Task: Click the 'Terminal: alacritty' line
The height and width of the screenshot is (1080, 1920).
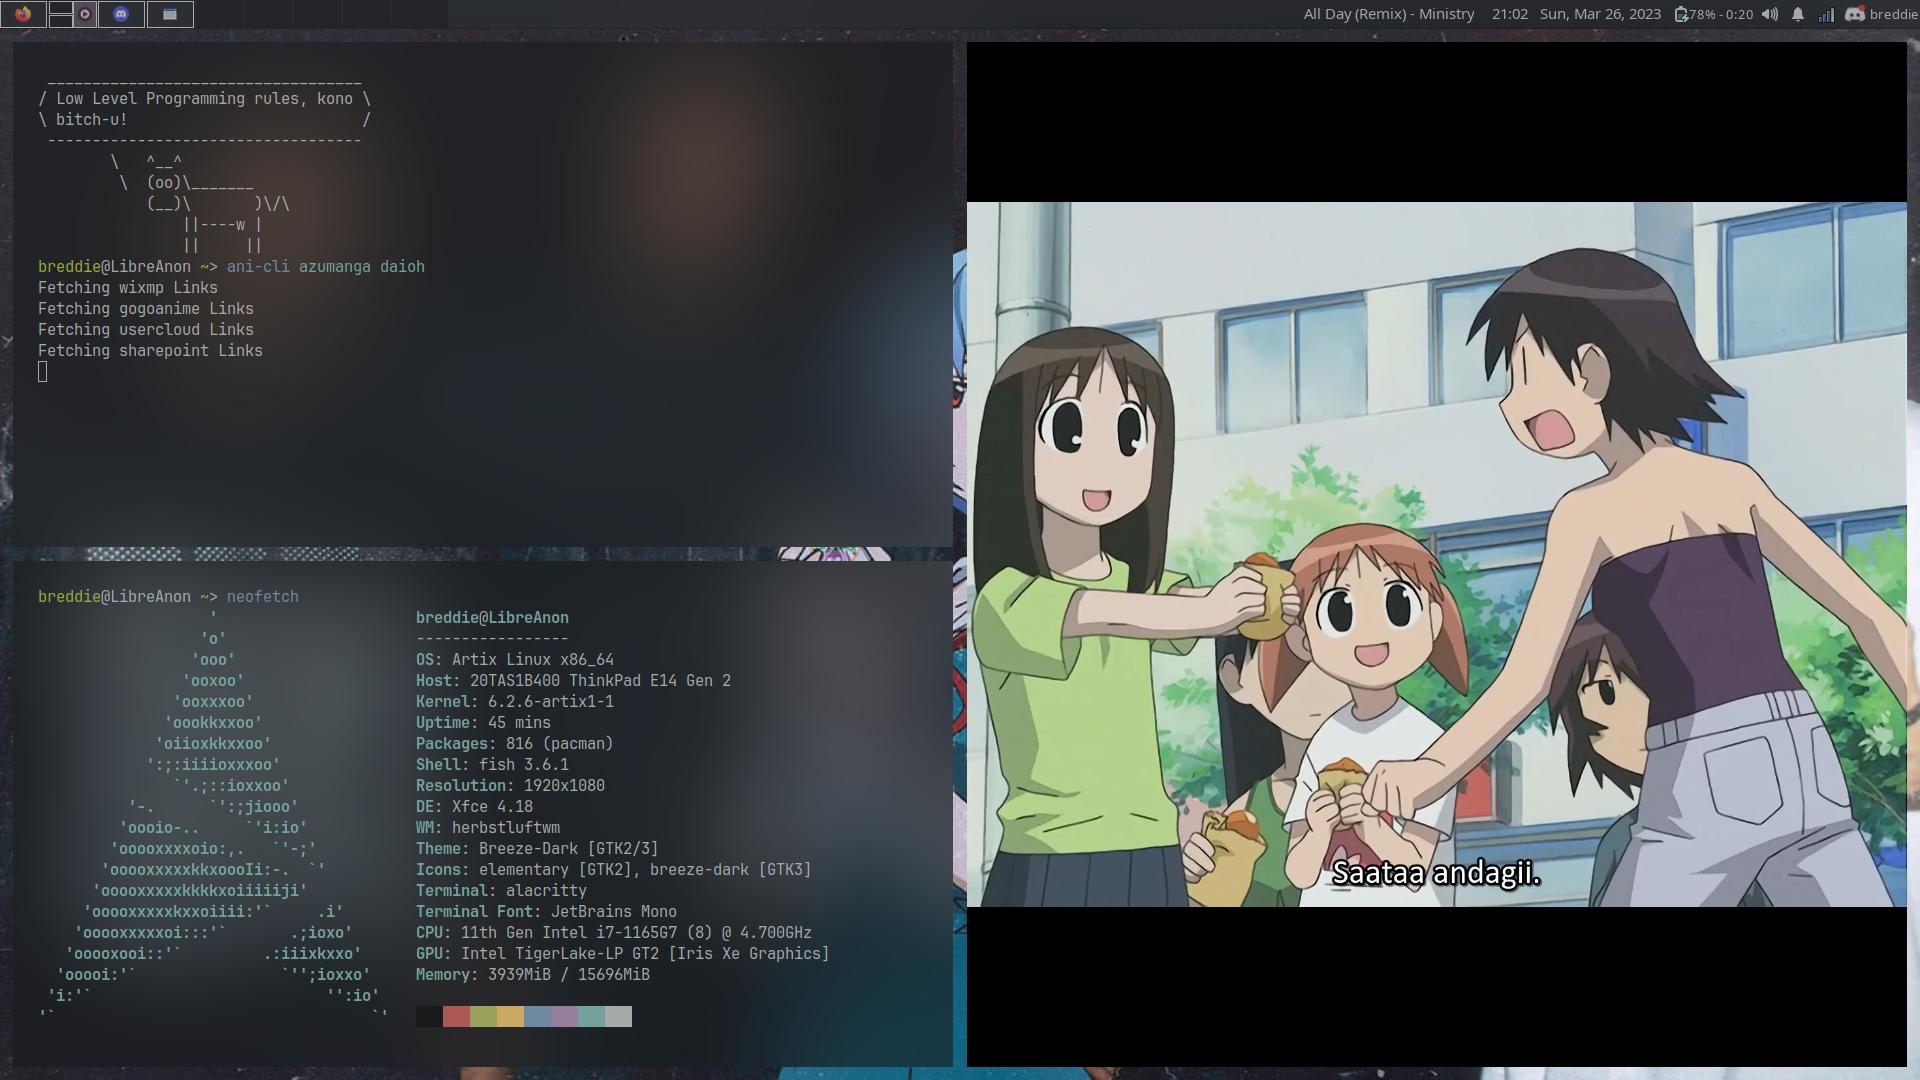Action: click(501, 891)
